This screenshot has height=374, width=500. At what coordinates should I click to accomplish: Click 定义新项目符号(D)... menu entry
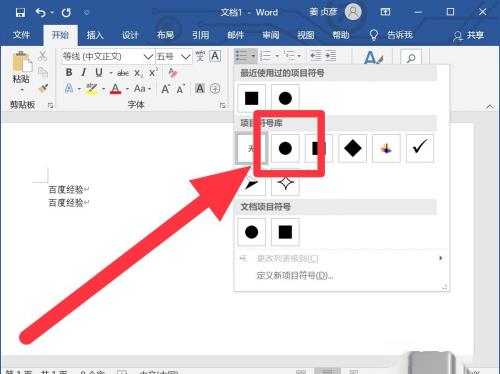coord(295,276)
